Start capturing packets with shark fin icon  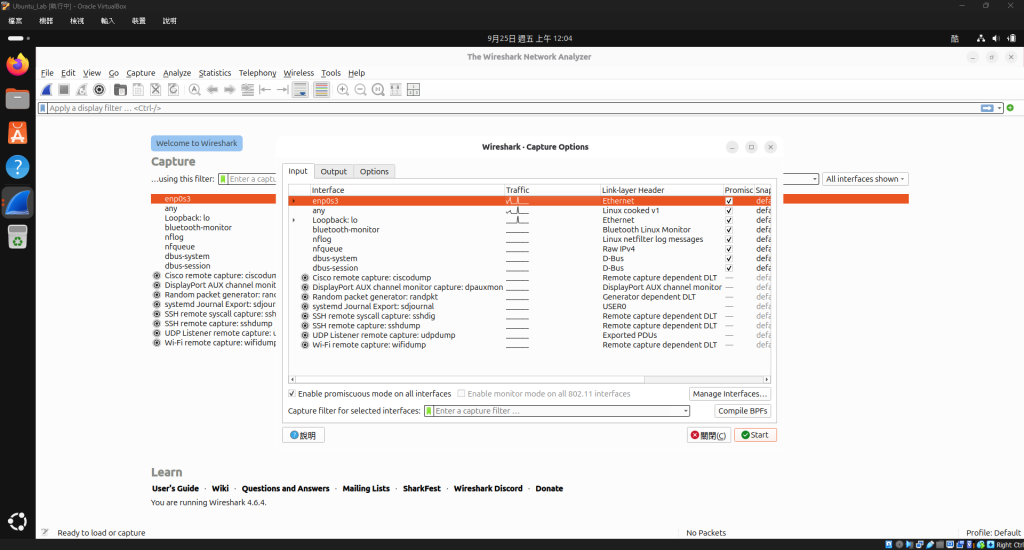(x=46, y=90)
